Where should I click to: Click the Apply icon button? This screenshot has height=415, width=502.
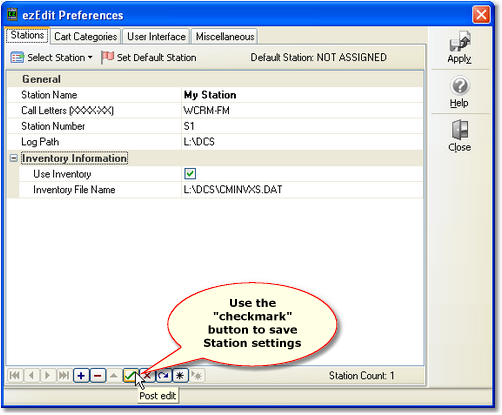pyautogui.click(x=459, y=47)
